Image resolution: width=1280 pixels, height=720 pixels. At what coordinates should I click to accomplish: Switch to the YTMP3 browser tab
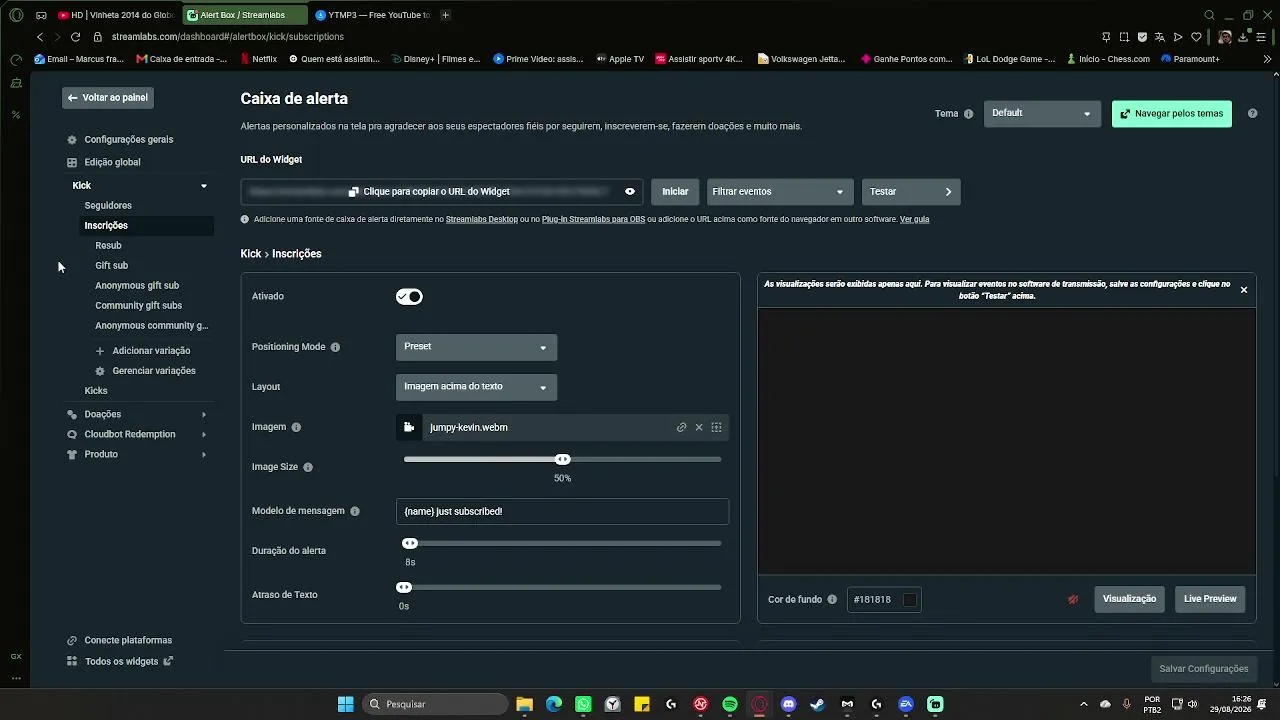click(371, 15)
